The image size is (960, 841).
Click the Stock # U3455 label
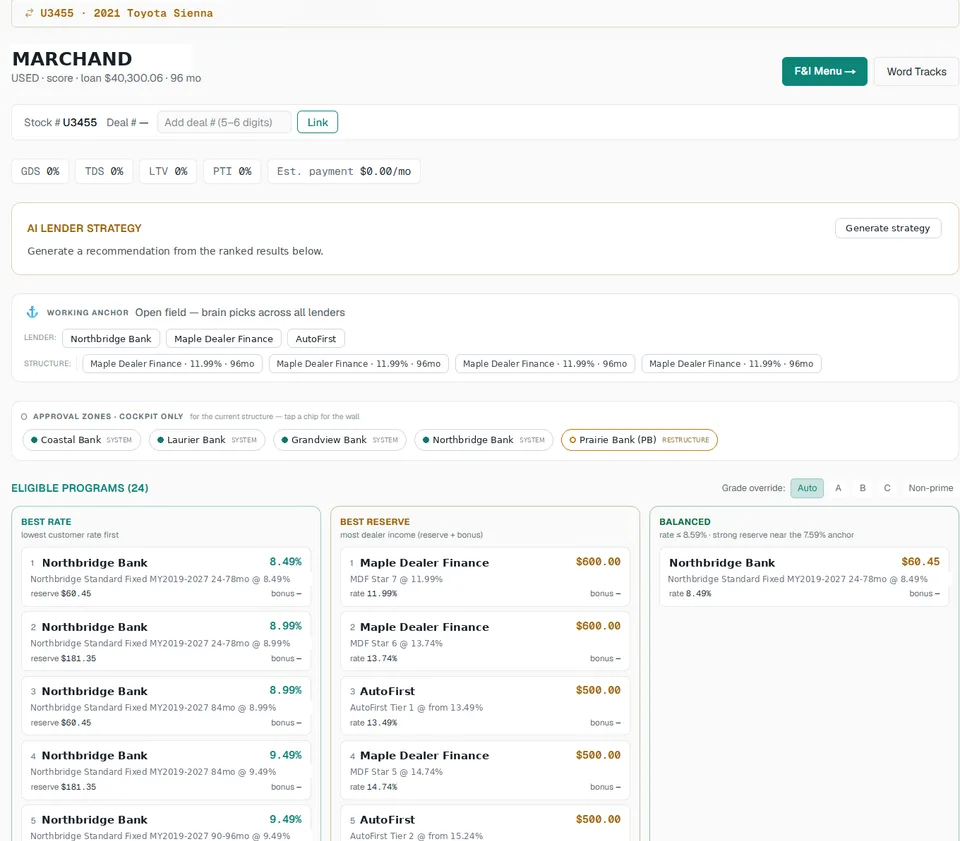(x=60, y=122)
